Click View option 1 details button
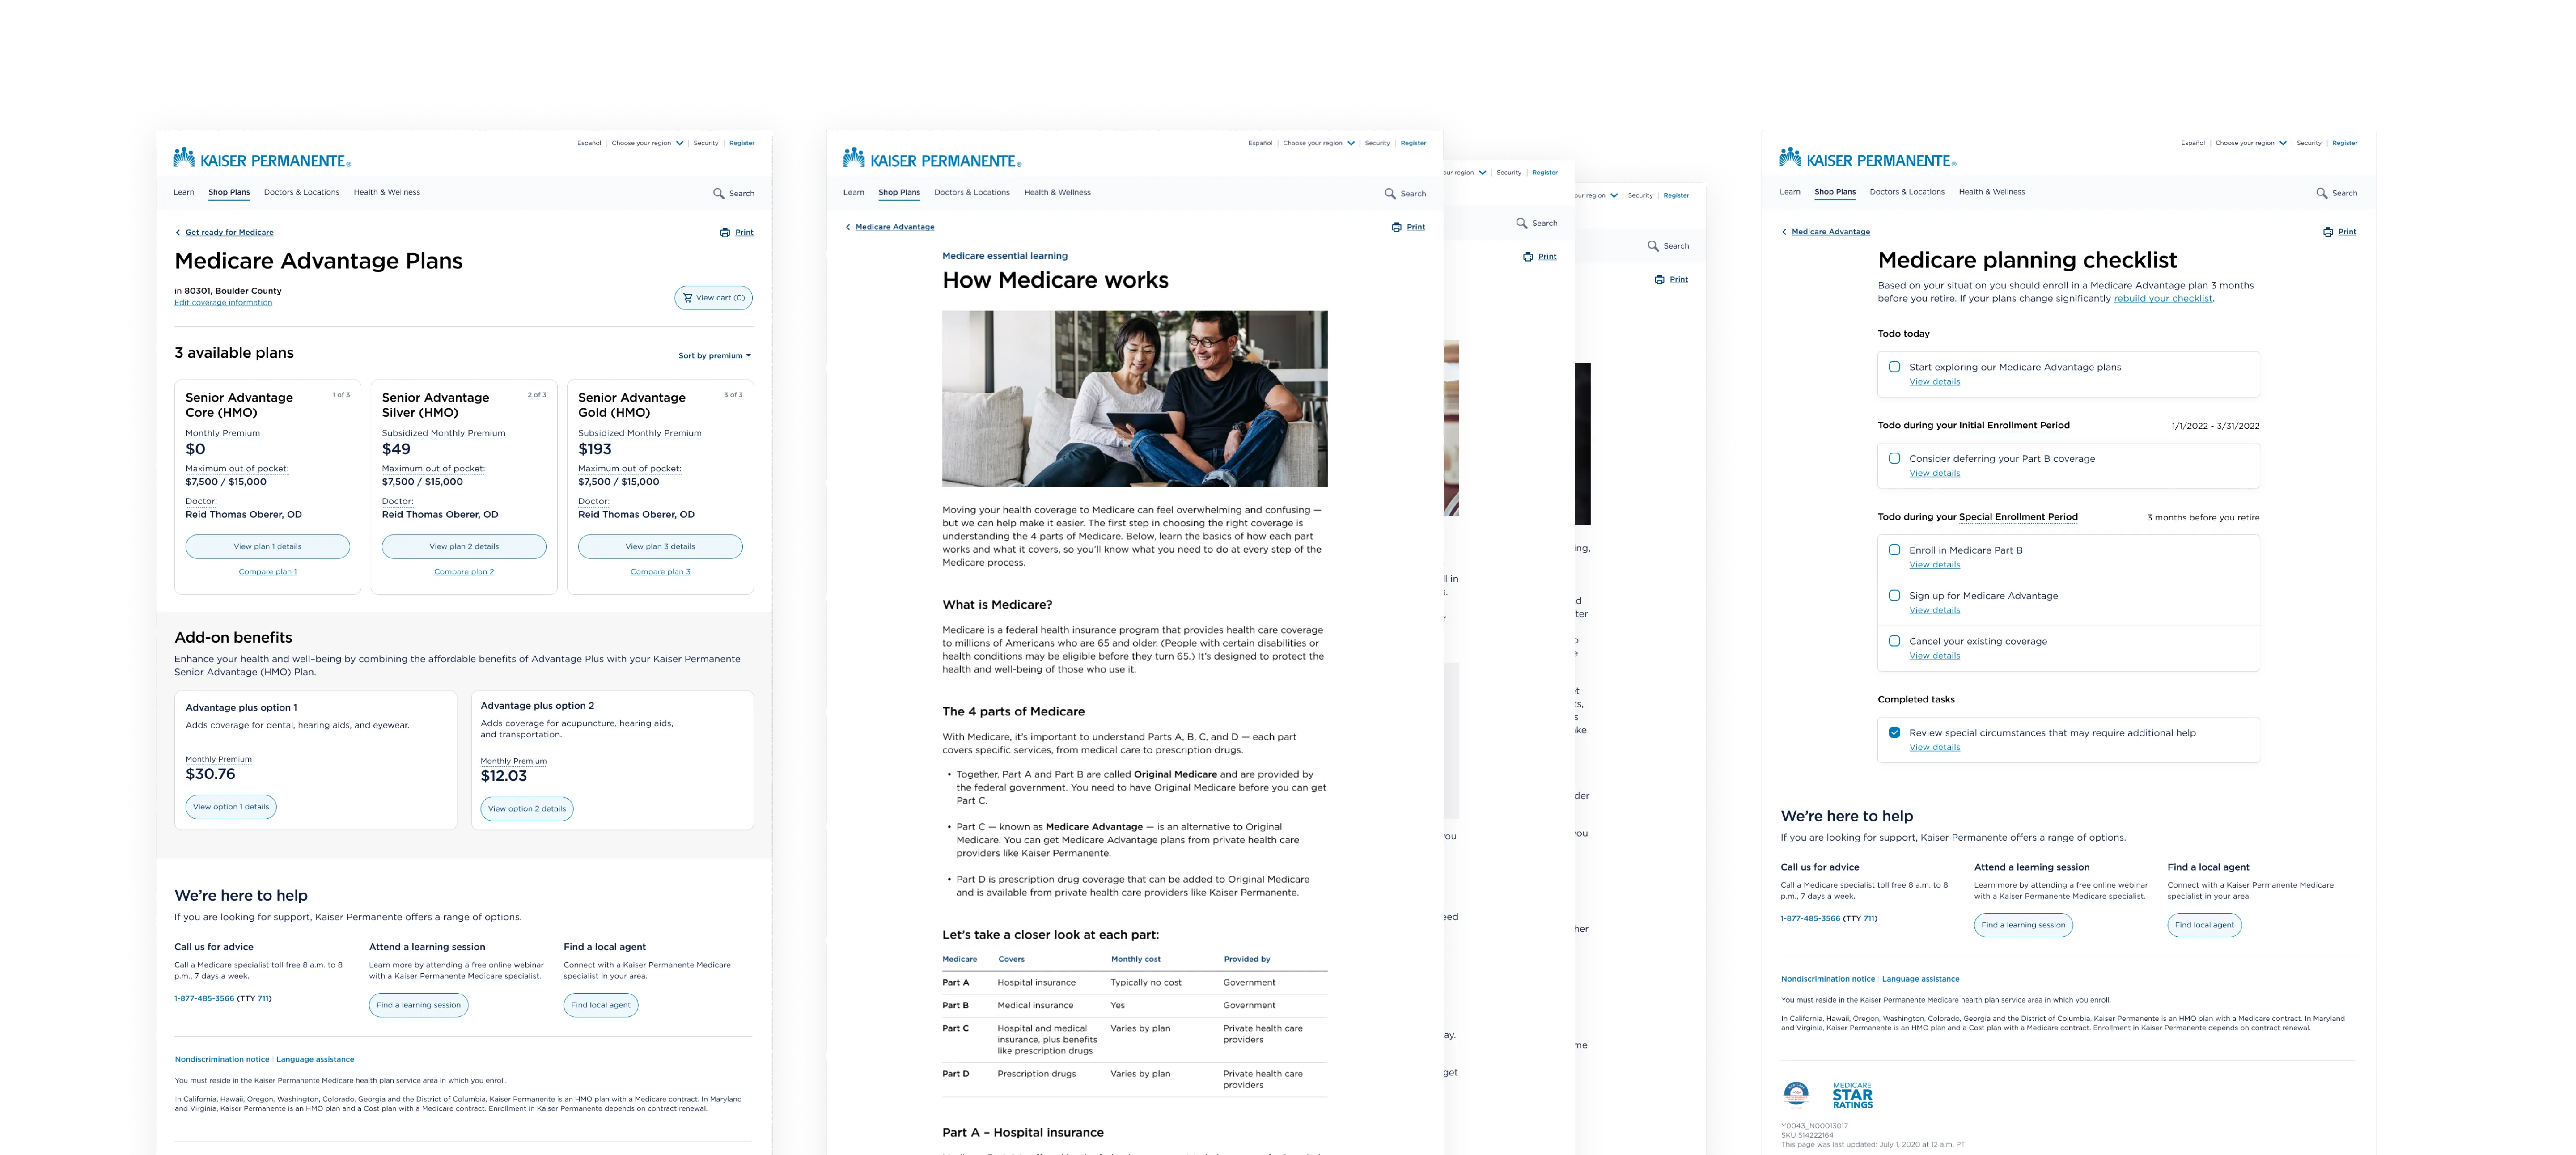 pyautogui.click(x=231, y=807)
